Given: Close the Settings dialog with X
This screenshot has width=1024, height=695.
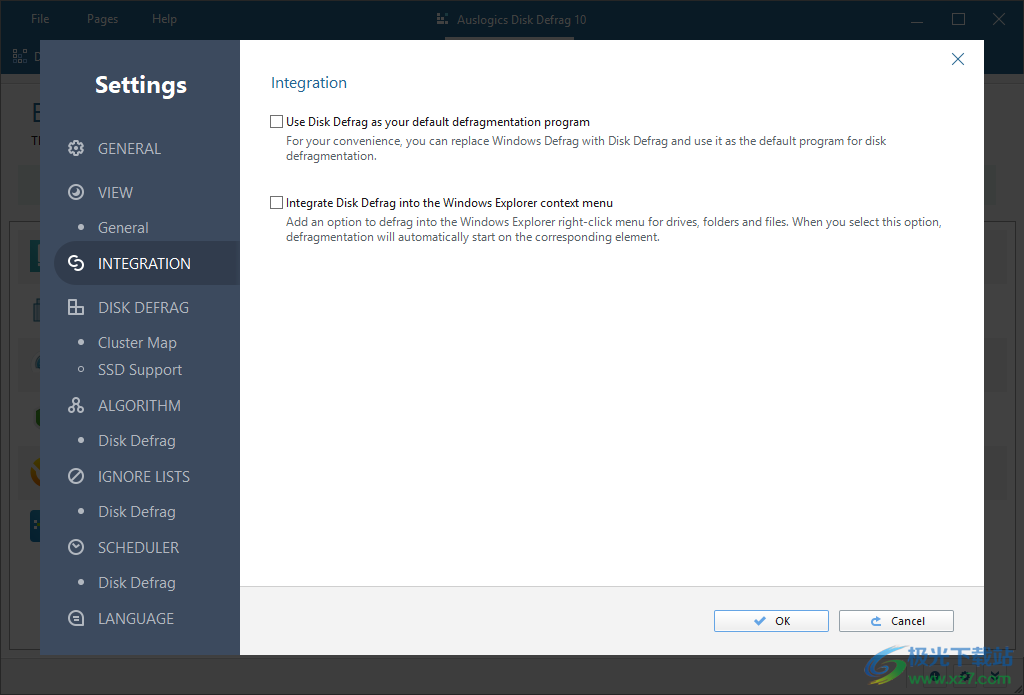Looking at the screenshot, I should click(957, 59).
